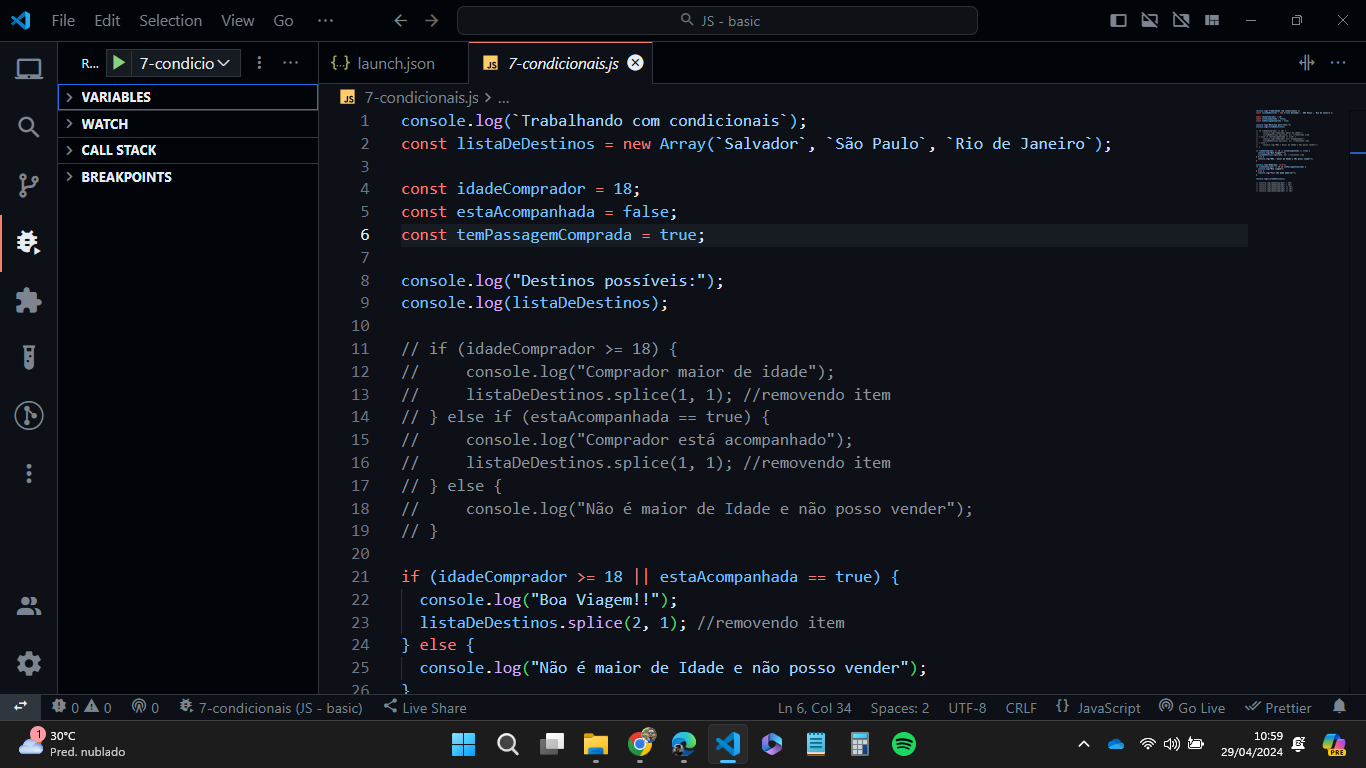Open breadcrumb ellipsis after 7-condicionais.js
The height and width of the screenshot is (768, 1366).
503,98
